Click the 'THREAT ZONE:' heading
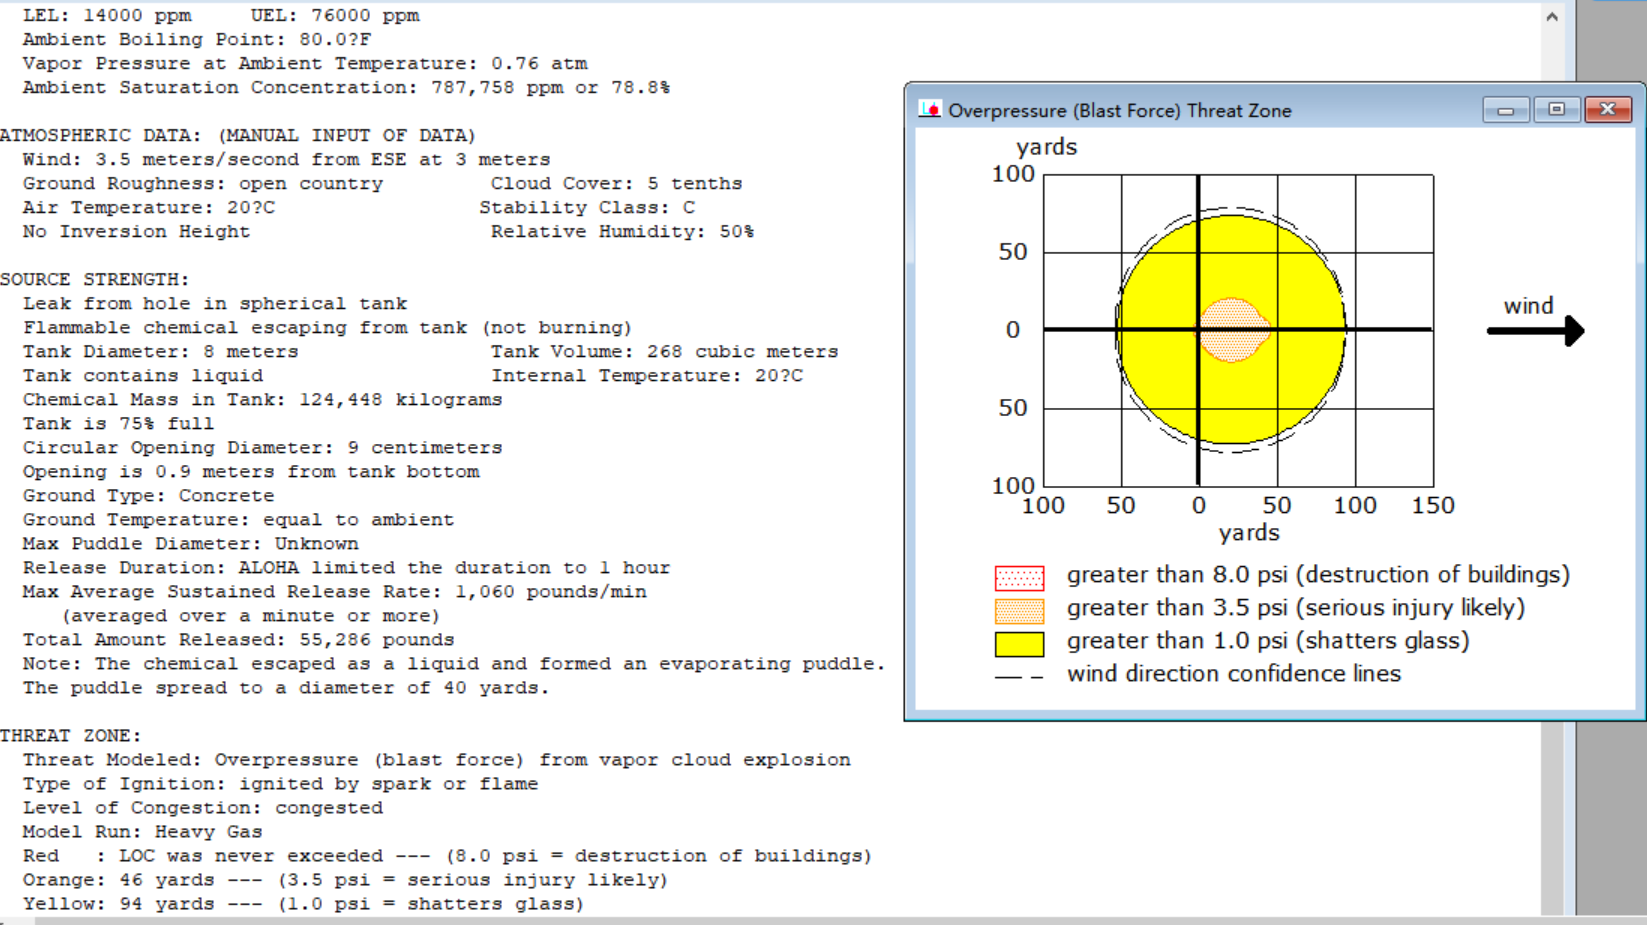This screenshot has width=1647, height=925. click(71, 736)
